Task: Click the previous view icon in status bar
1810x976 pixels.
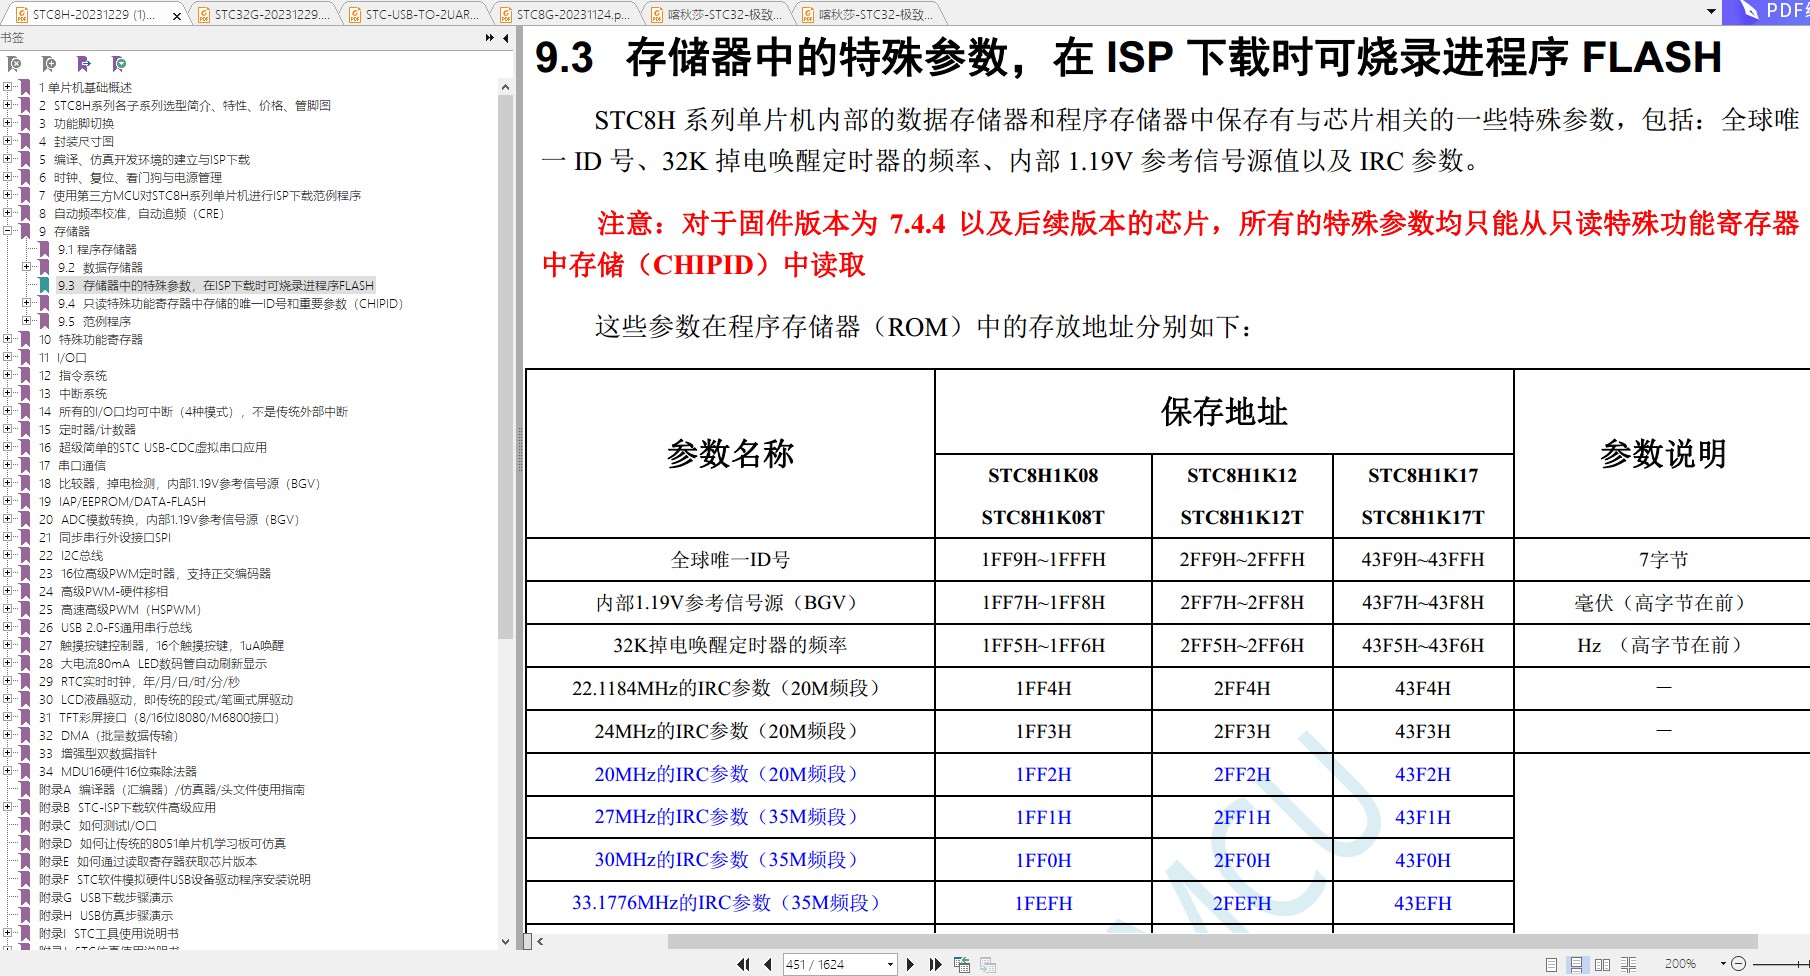Action: pos(962,964)
